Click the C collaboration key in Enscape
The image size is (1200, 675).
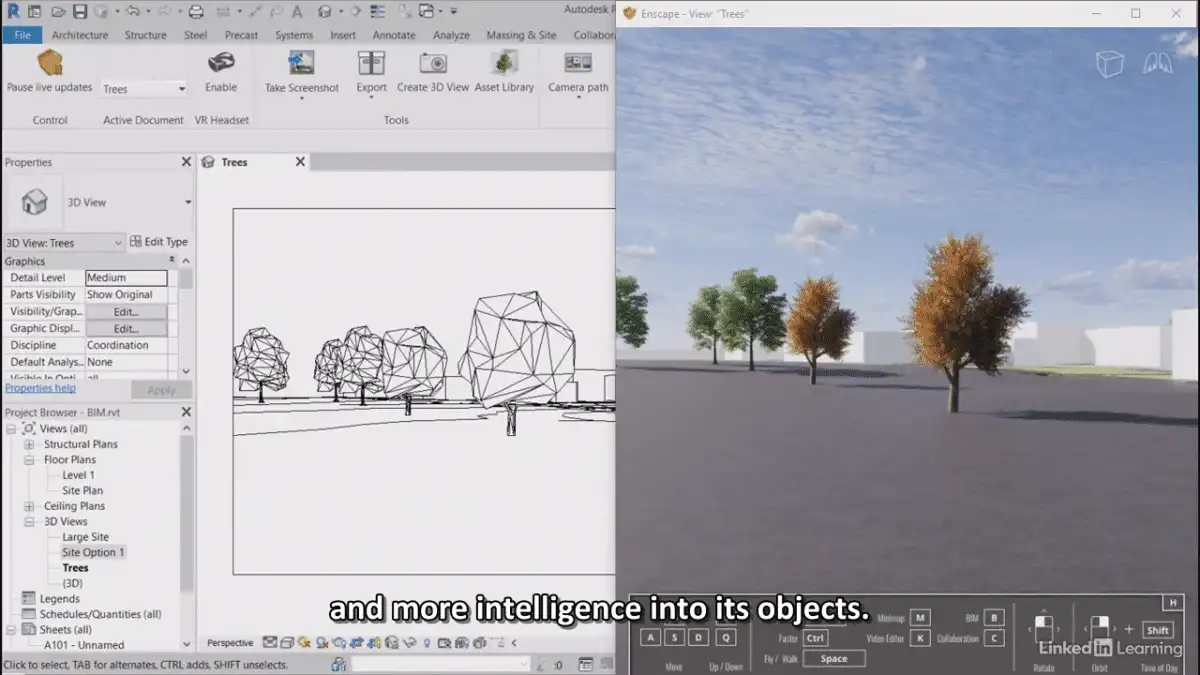coord(994,638)
